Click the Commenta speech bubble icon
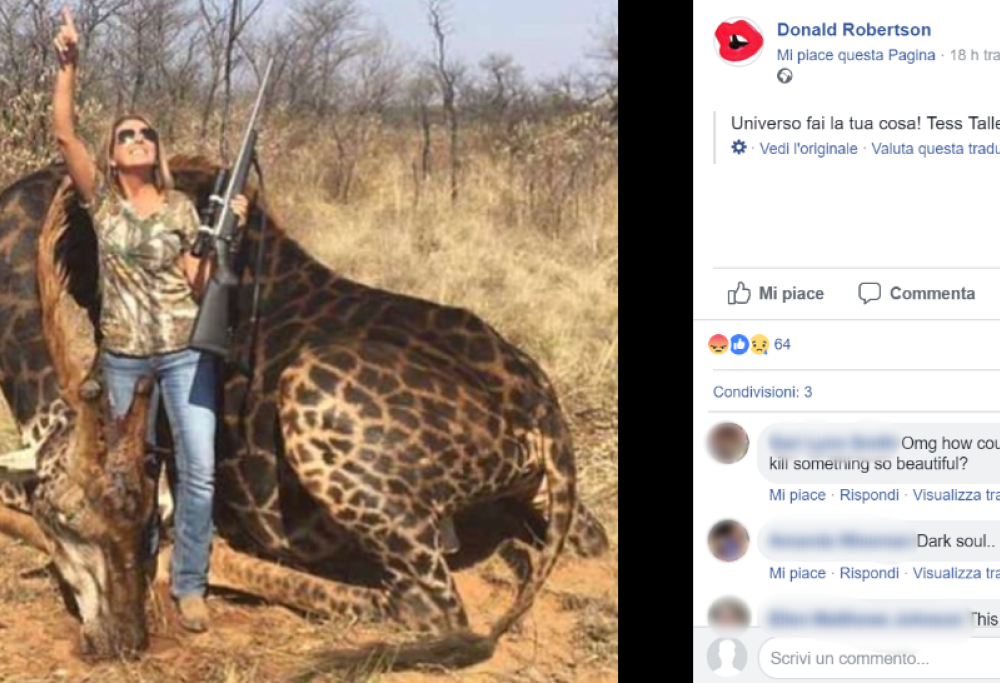 [x=869, y=293]
